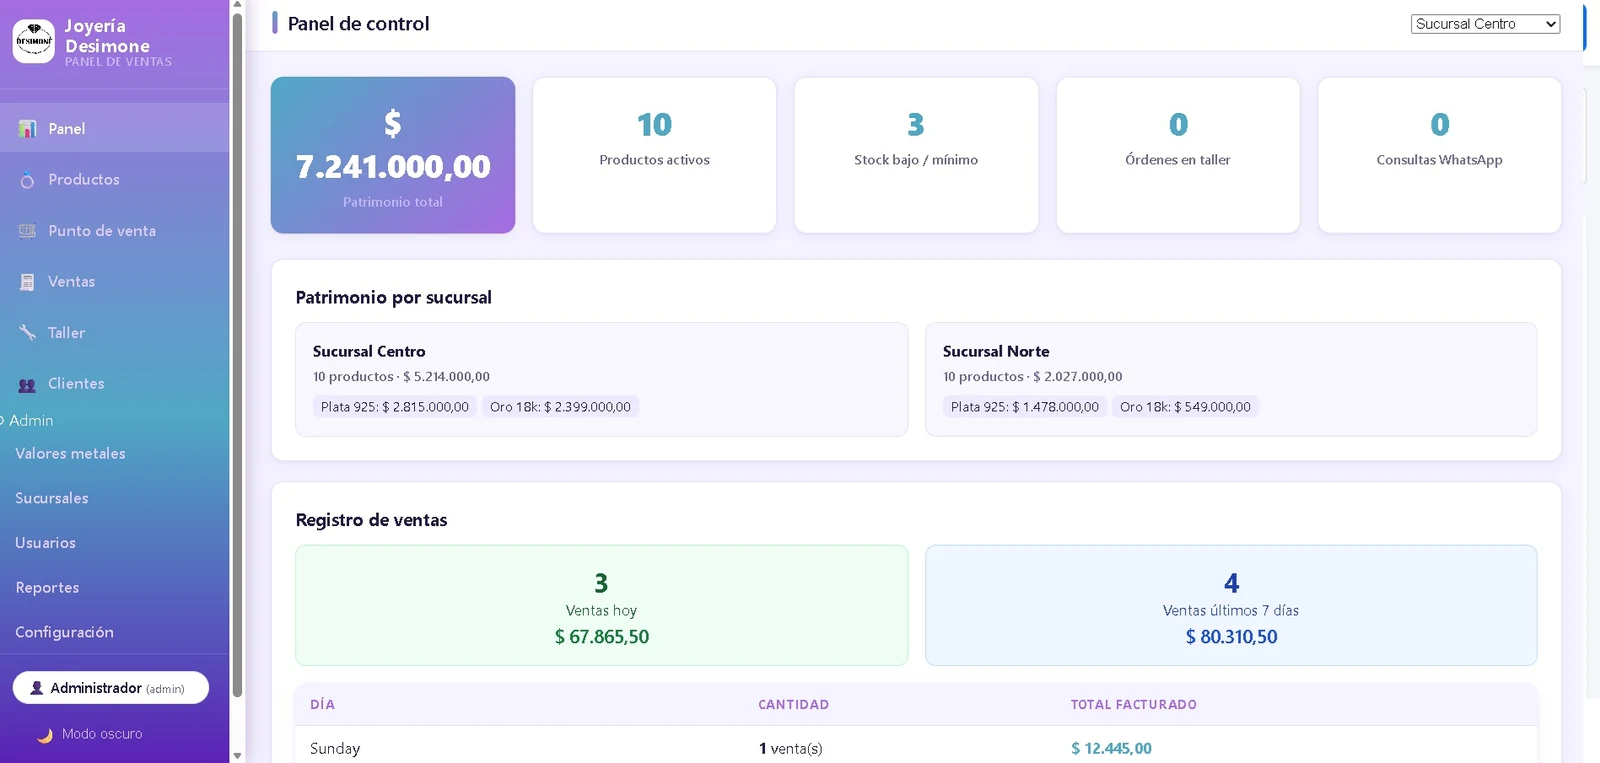Click the Administrador (admin) user button
The width and height of the screenshot is (1600, 763).
[111, 688]
